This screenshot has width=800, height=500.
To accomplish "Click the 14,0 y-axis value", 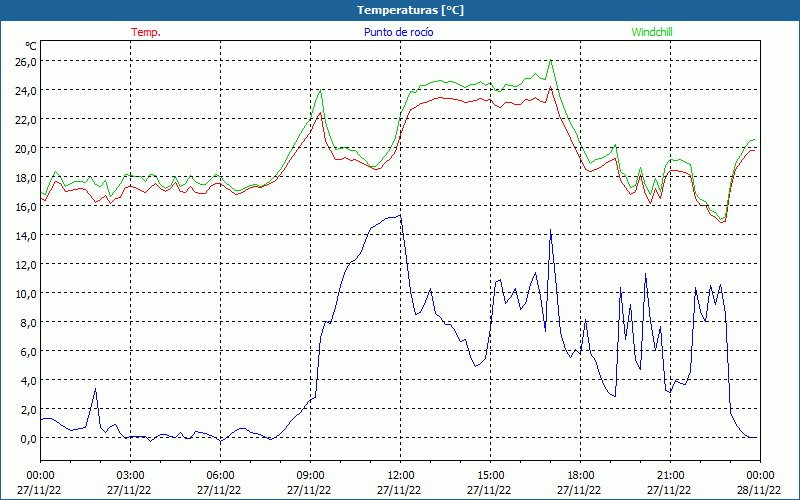I will [x=26, y=235].
